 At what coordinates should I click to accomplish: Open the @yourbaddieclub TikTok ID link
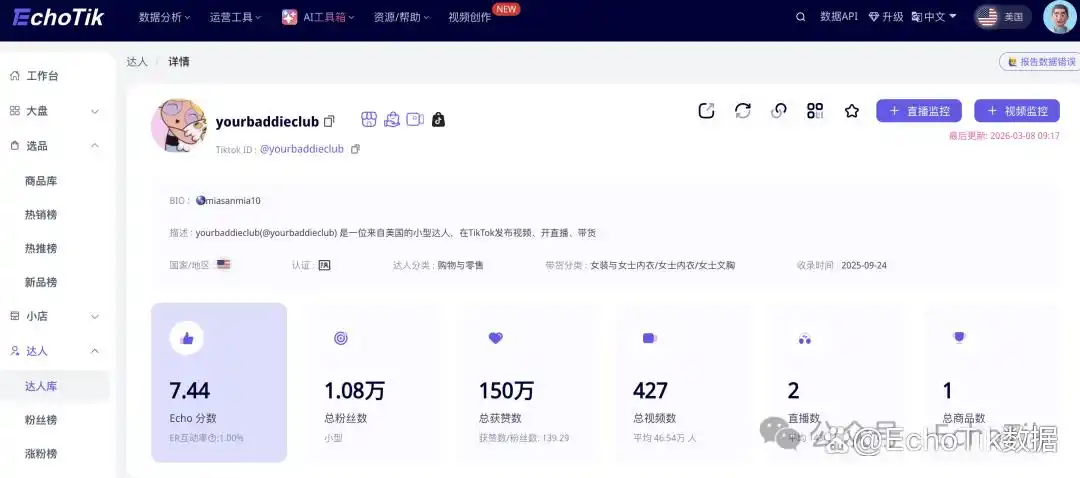coord(302,149)
